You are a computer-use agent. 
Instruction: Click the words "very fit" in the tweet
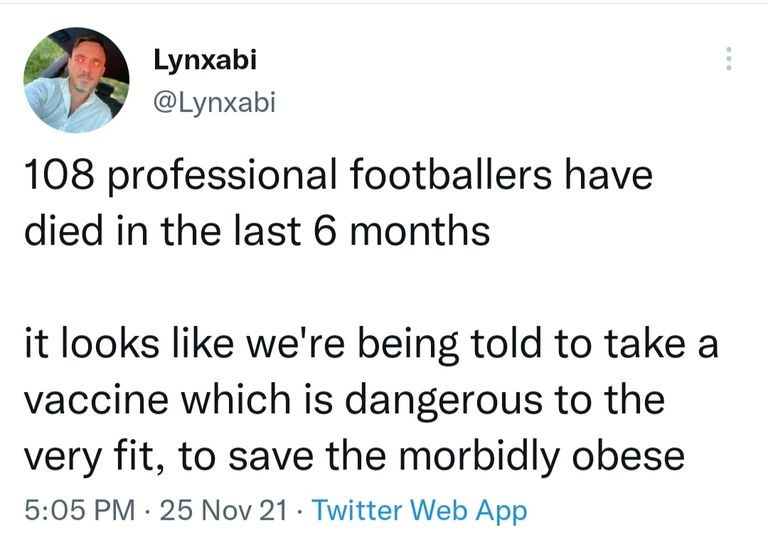pos(89,455)
